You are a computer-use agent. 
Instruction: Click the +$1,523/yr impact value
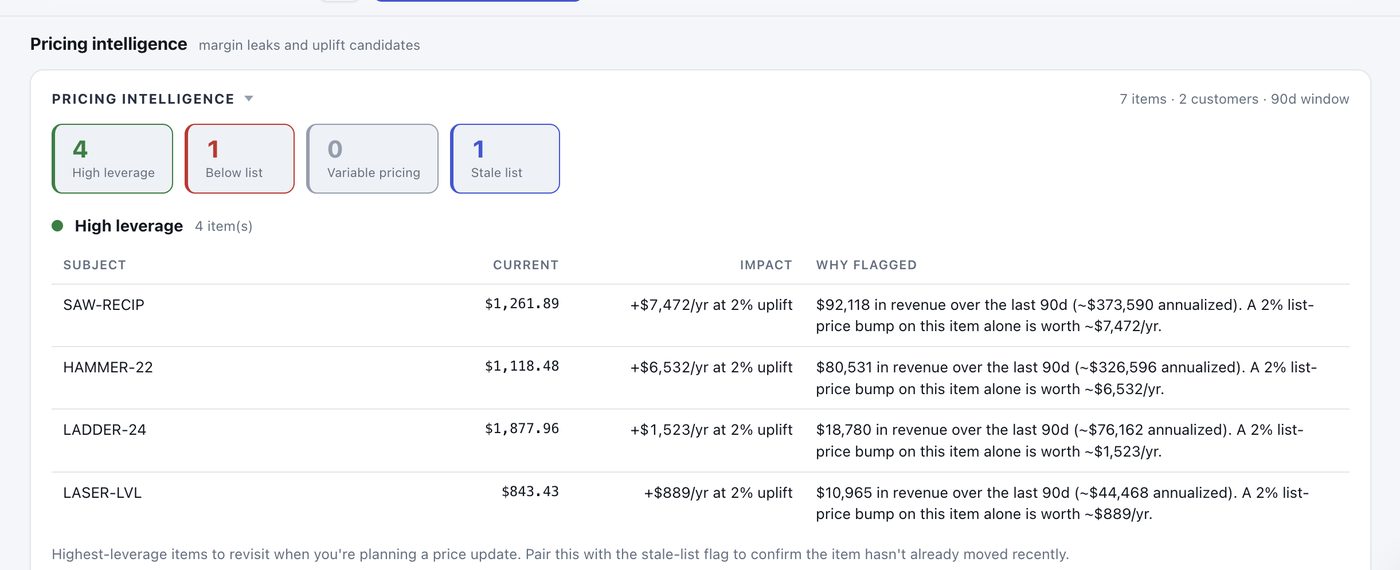pos(711,430)
